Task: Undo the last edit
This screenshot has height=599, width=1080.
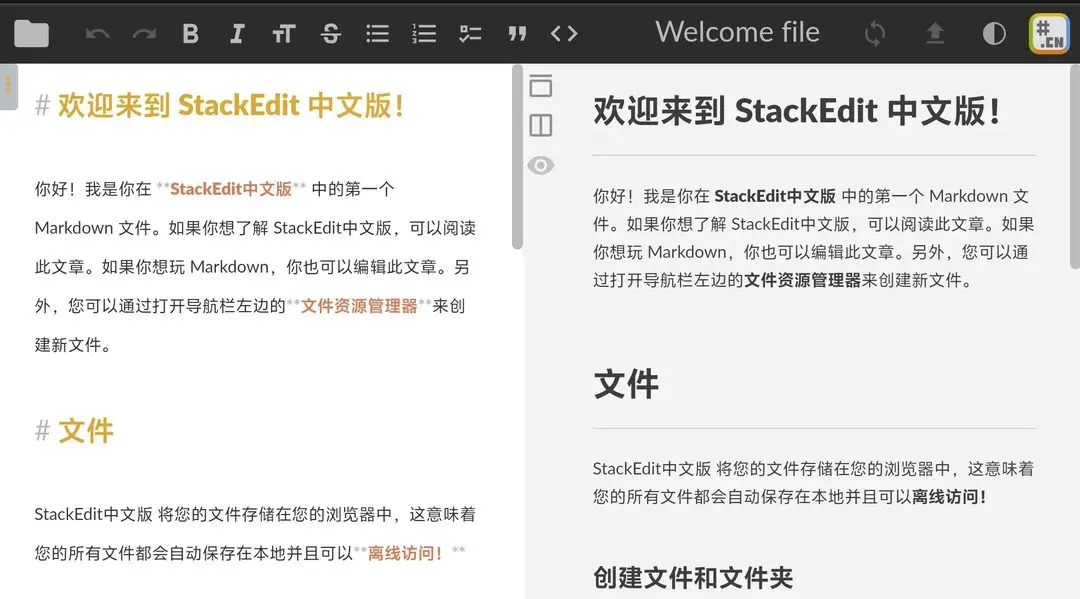Action: pos(97,32)
